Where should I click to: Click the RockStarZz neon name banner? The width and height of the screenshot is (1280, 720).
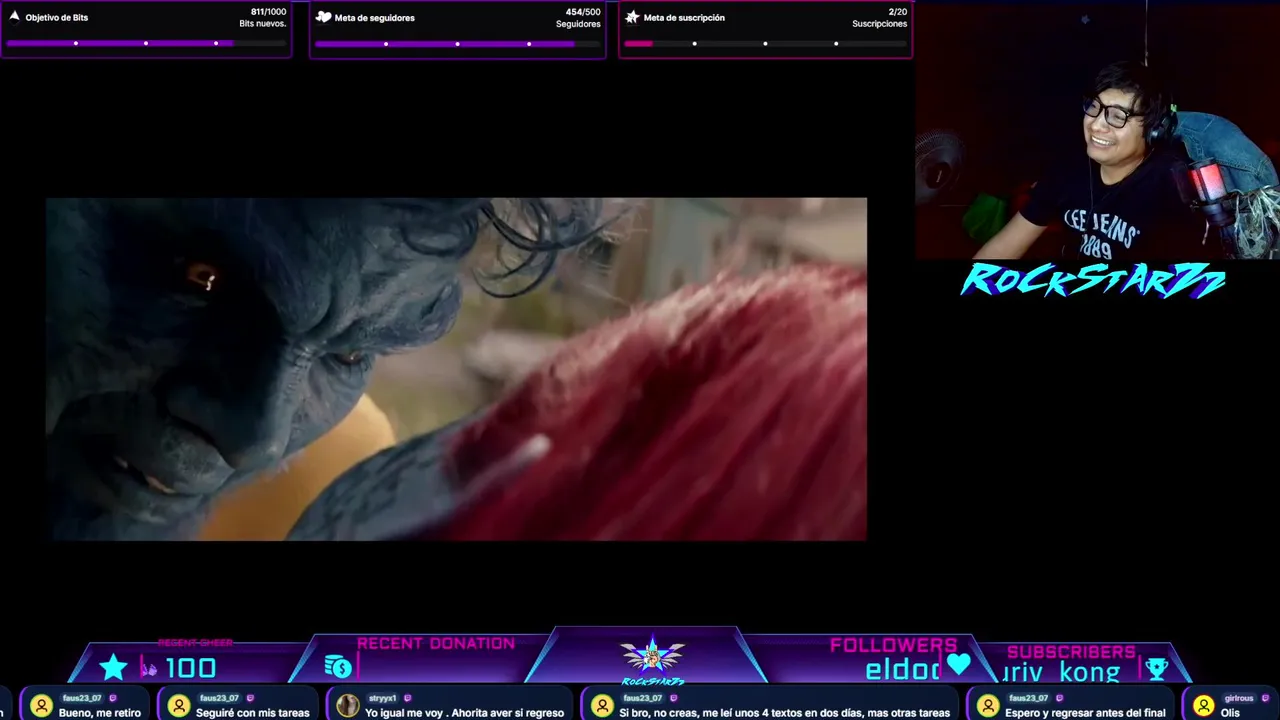[1093, 281]
